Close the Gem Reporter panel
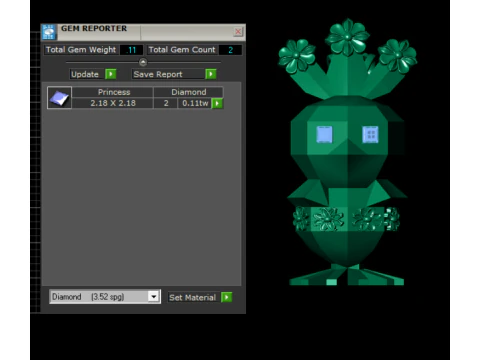480x360 pixels. pos(238,32)
